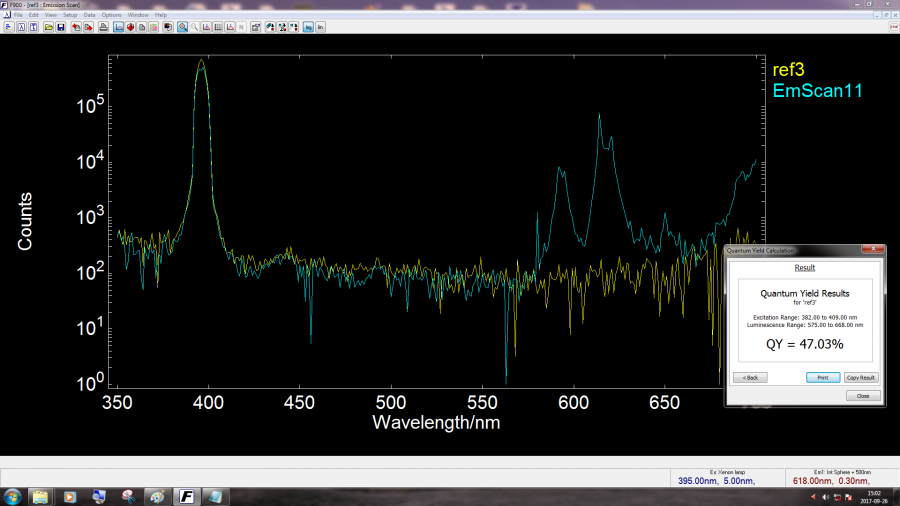Open the File menu
Screen dimensions: 900x506
(18, 15)
